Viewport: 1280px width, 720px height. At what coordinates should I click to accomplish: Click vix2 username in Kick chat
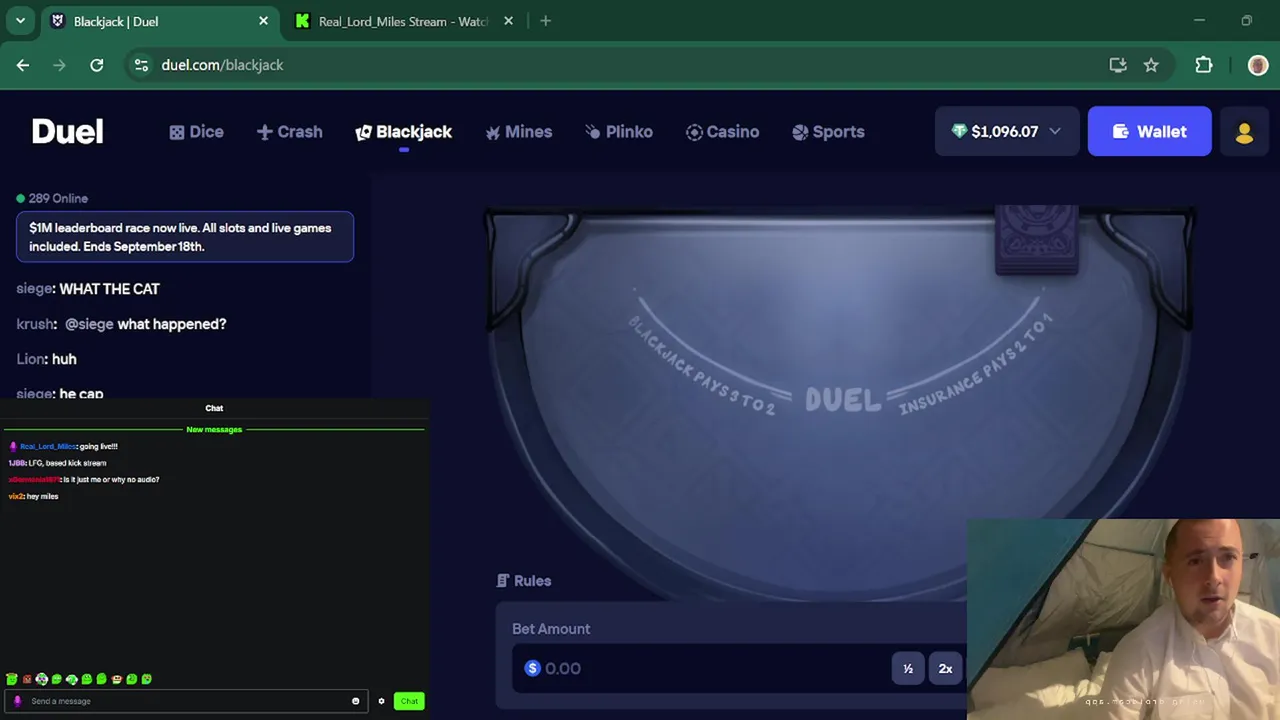coord(16,496)
